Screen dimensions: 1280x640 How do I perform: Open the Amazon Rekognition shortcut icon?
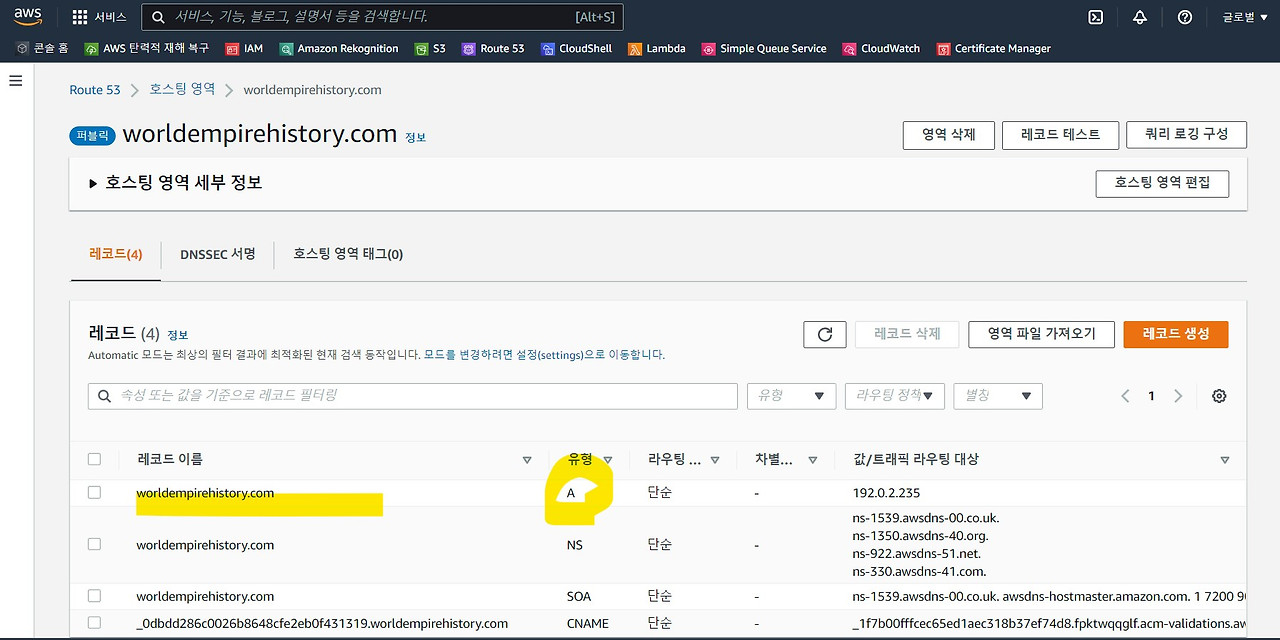coord(285,48)
